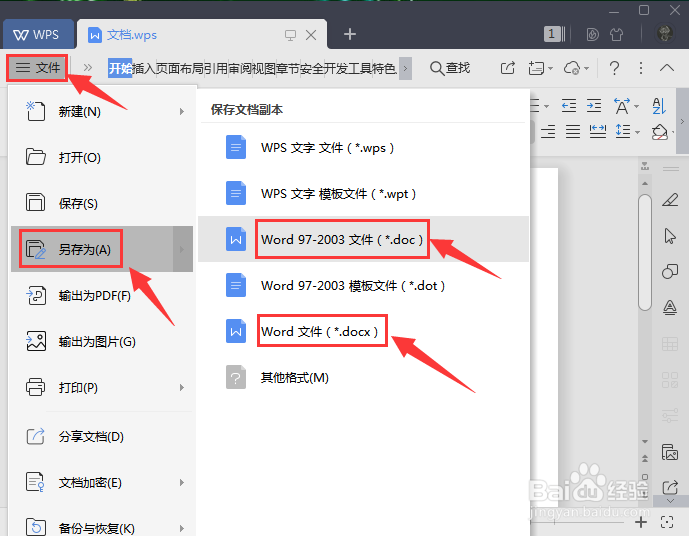689x536 pixels.
Task: Collapse the ribbon with up chevron
Action: [667, 68]
